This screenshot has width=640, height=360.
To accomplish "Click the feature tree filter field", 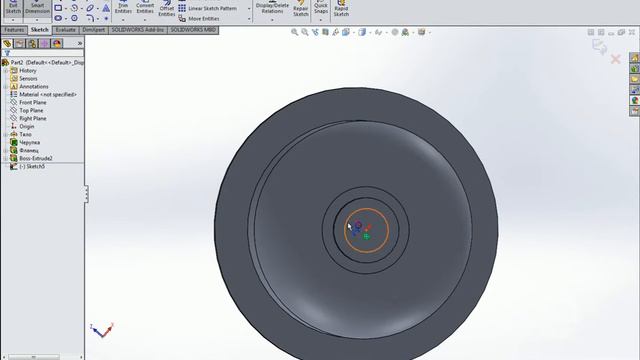I will point(42,53).
